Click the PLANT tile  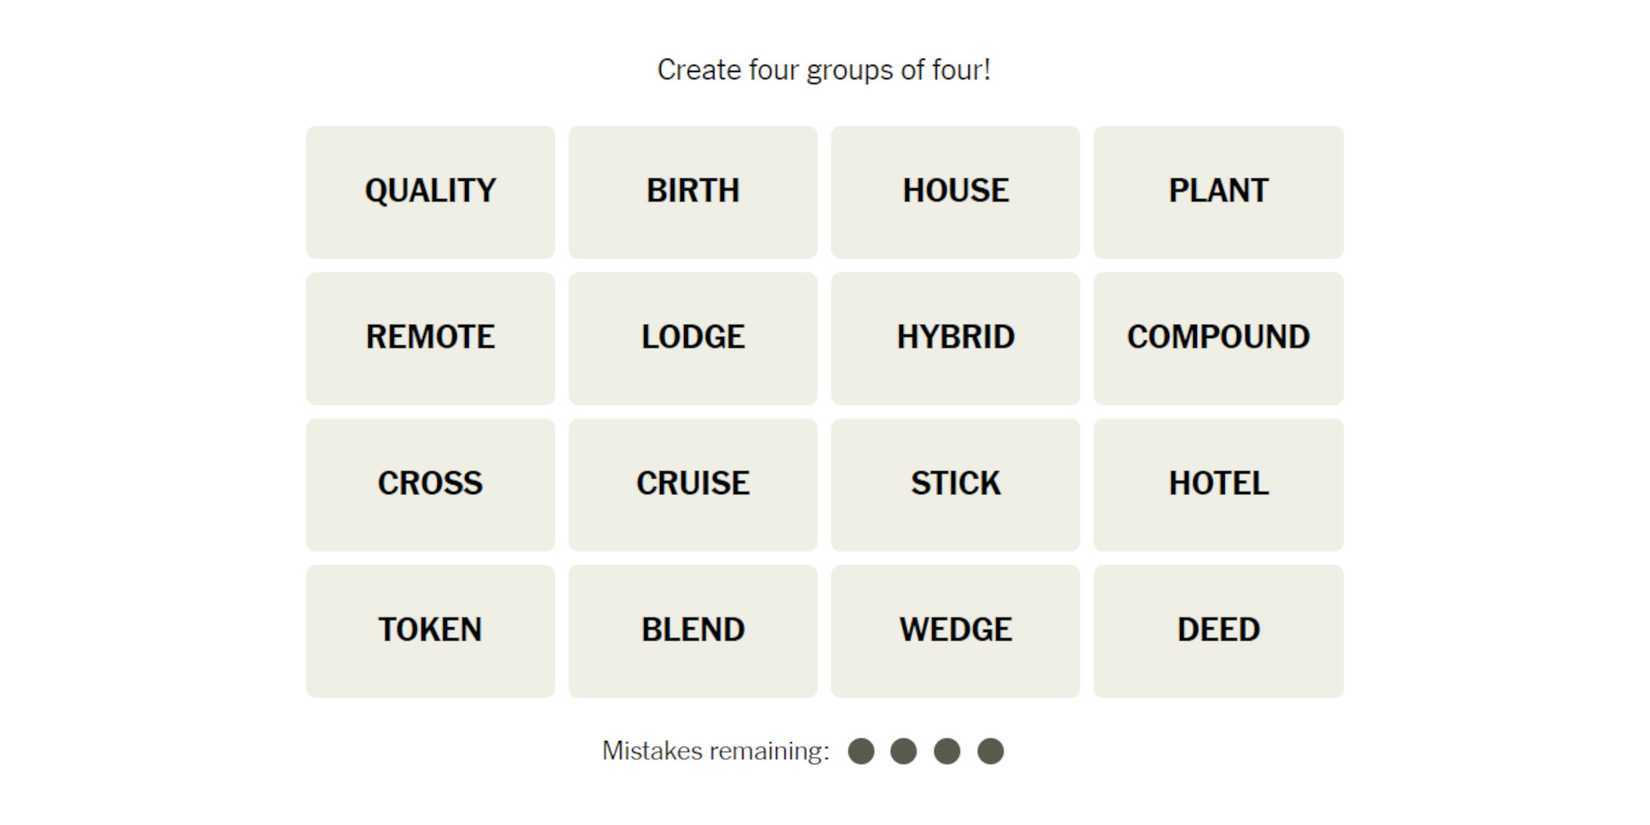(1218, 192)
